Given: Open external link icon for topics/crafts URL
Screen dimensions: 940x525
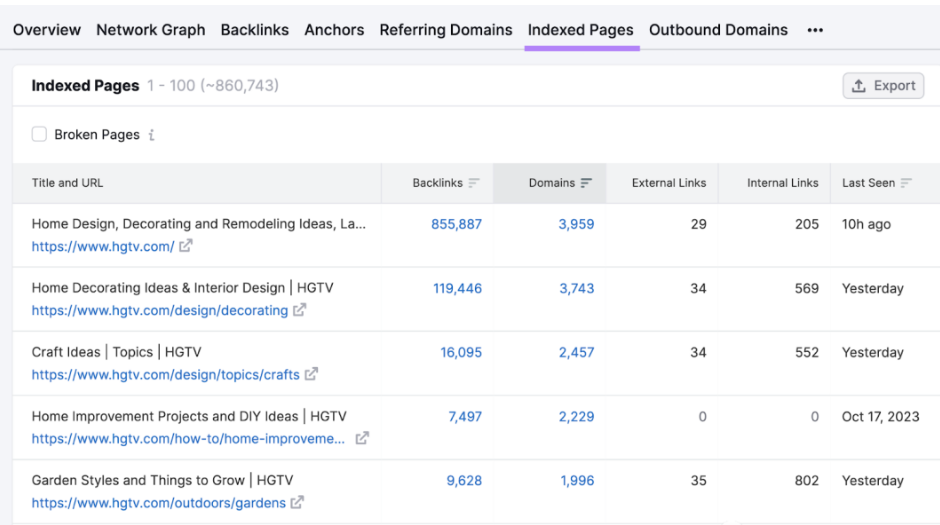Looking at the screenshot, I should 311,374.
